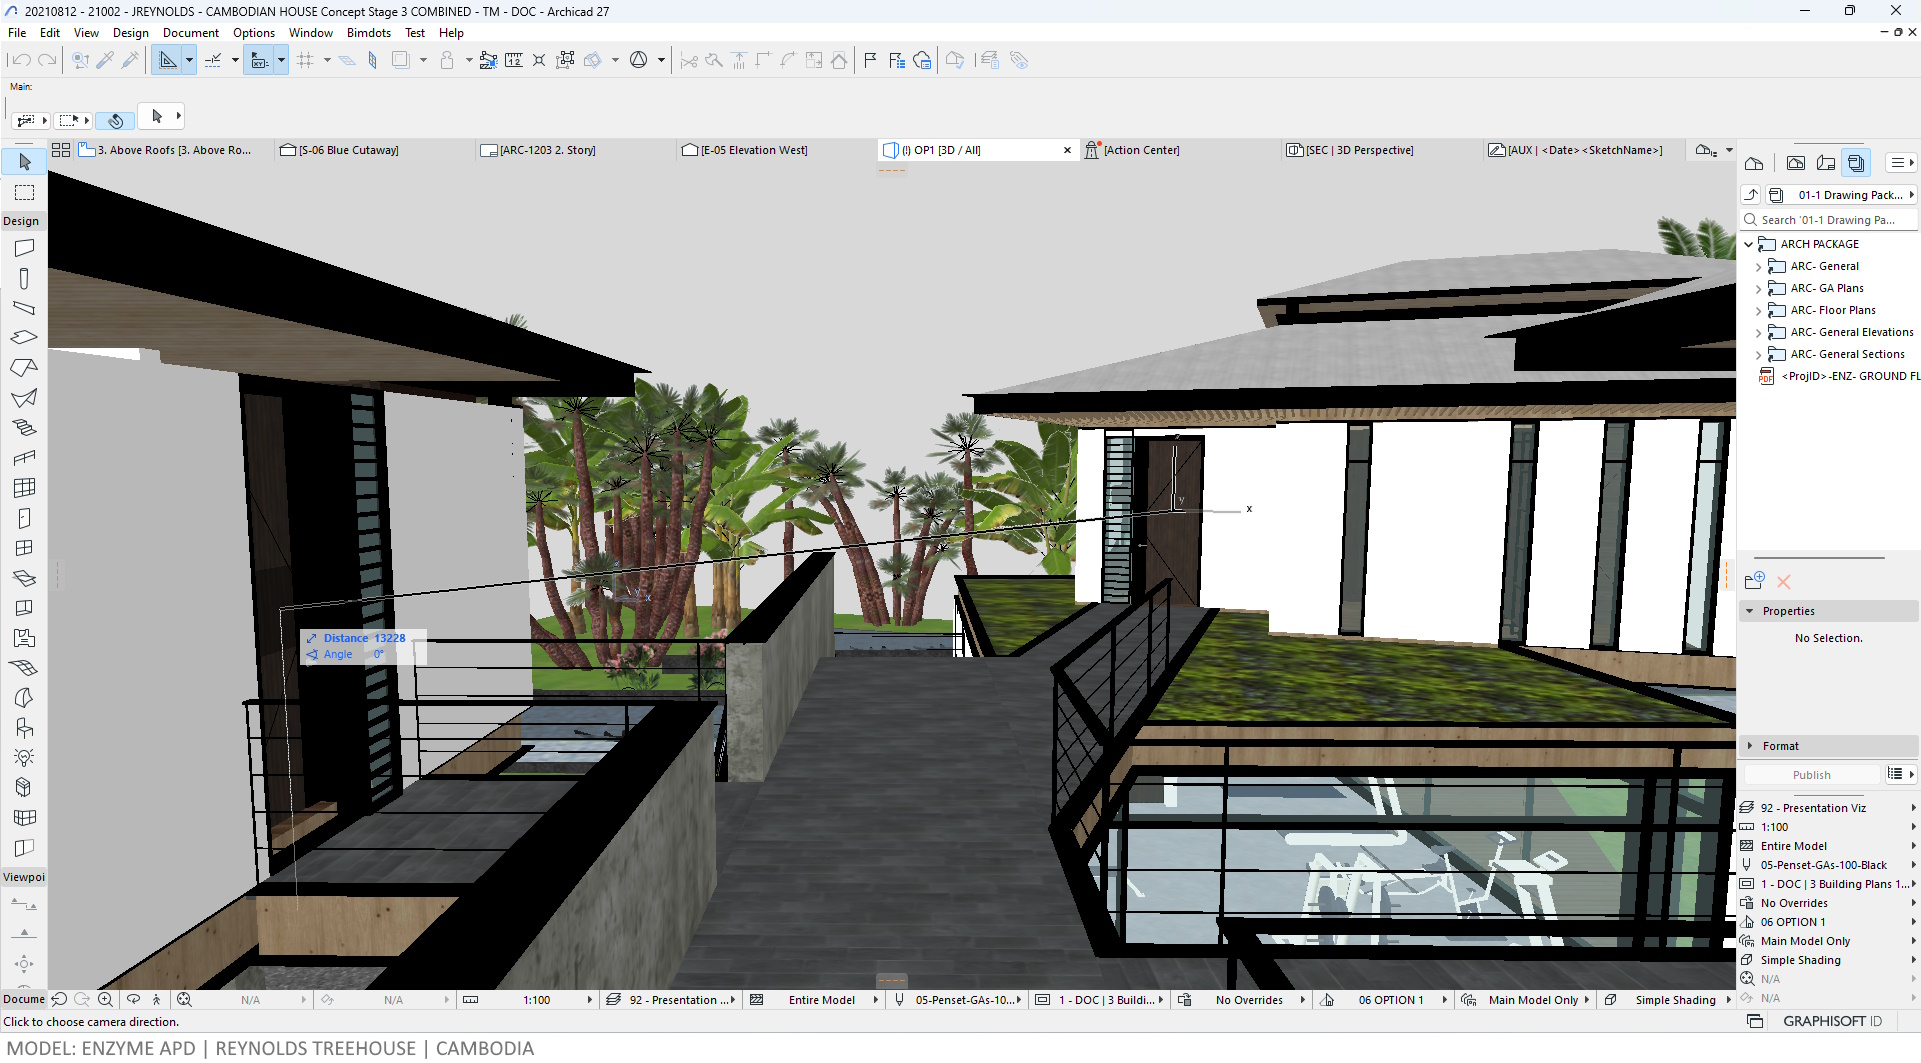Collapse the ARCH PACKAGE tree node
Image resolution: width=1921 pixels, height=1063 pixels.
point(1749,244)
